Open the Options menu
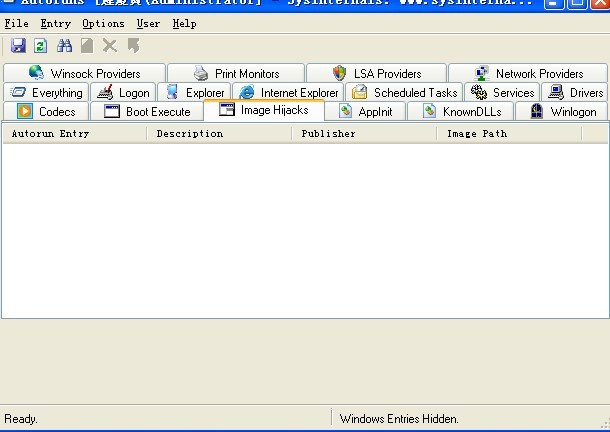This screenshot has height=432, width=610. pos(103,24)
